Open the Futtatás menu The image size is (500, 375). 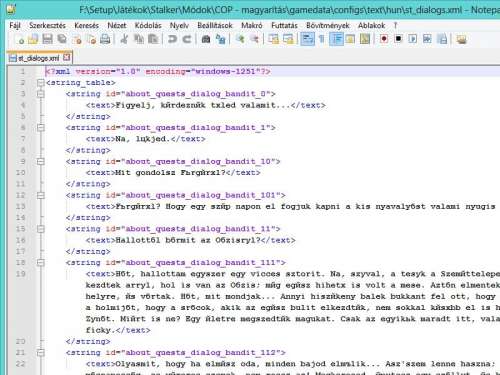coord(284,25)
